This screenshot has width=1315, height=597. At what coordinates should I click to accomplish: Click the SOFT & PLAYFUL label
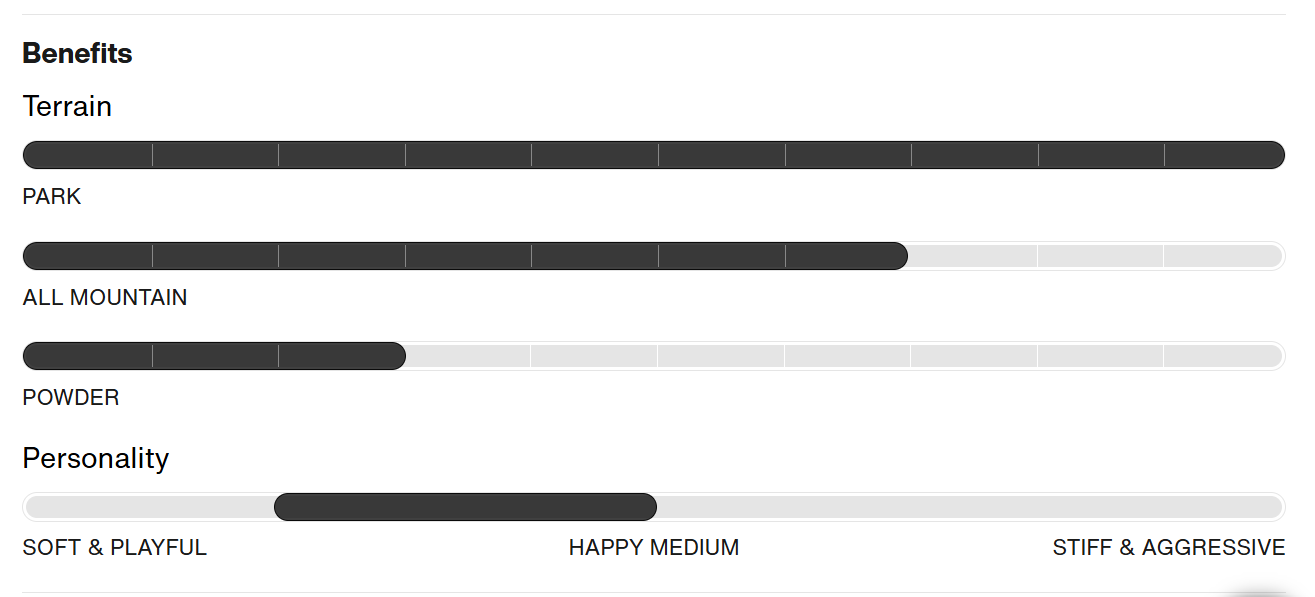tap(115, 548)
